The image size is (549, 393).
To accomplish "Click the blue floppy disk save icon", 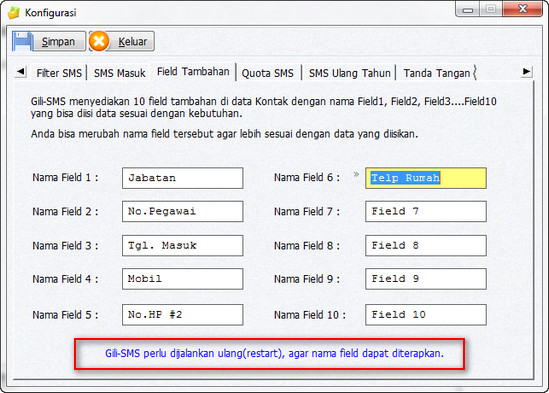I will tap(22, 41).
